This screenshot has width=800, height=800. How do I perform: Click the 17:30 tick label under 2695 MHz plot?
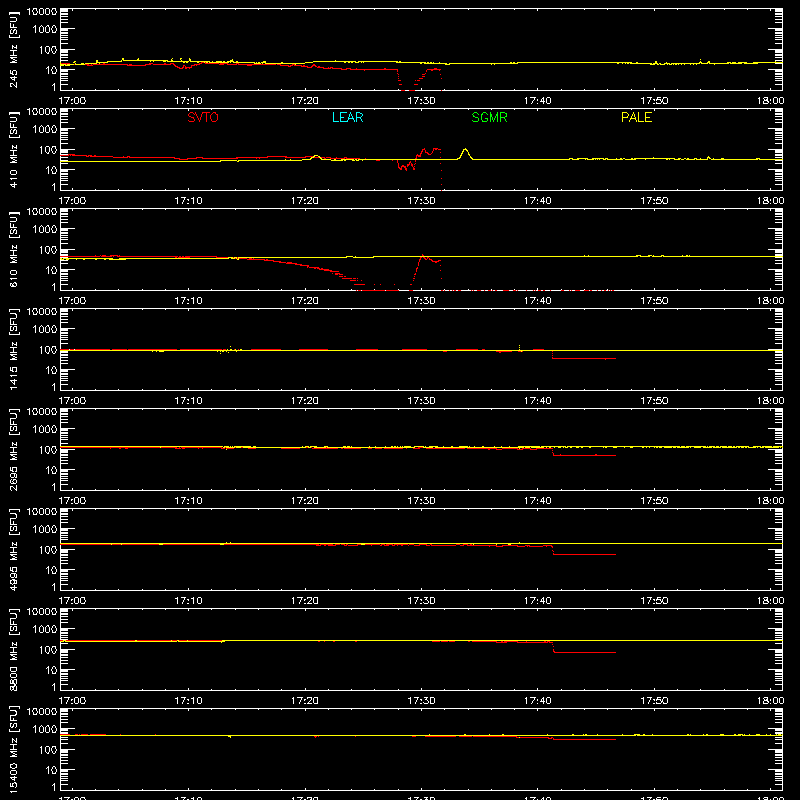pyautogui.click(x=421, y=501)
